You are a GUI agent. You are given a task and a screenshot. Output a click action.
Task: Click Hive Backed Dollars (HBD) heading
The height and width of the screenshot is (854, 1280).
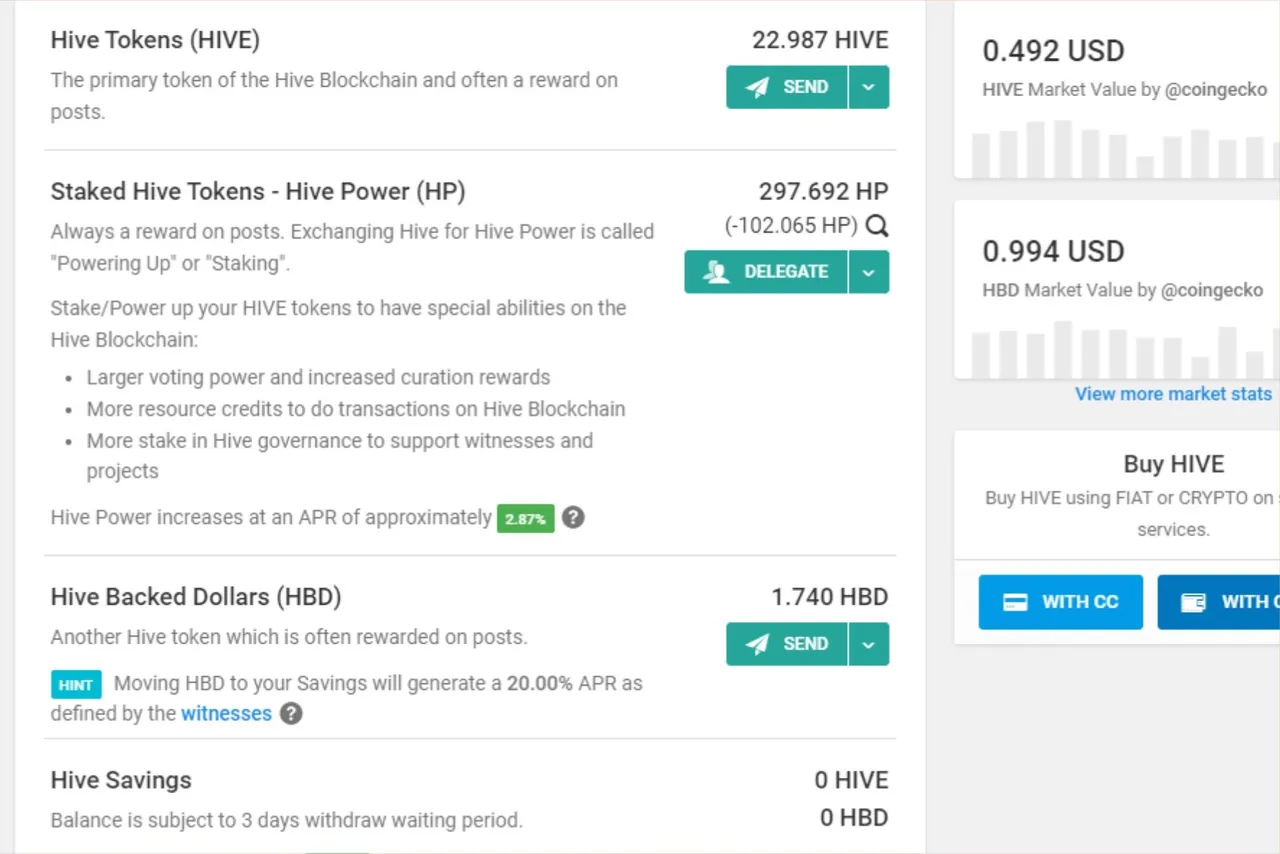click(x=196, y=597)
